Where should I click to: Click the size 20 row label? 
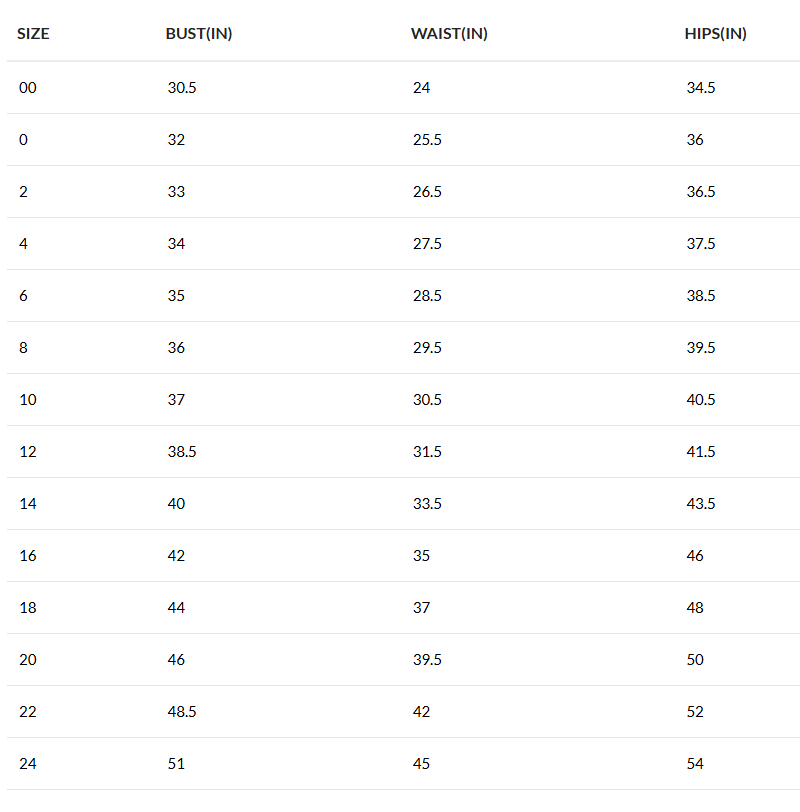pyautogui.click(x=28, y=660)
